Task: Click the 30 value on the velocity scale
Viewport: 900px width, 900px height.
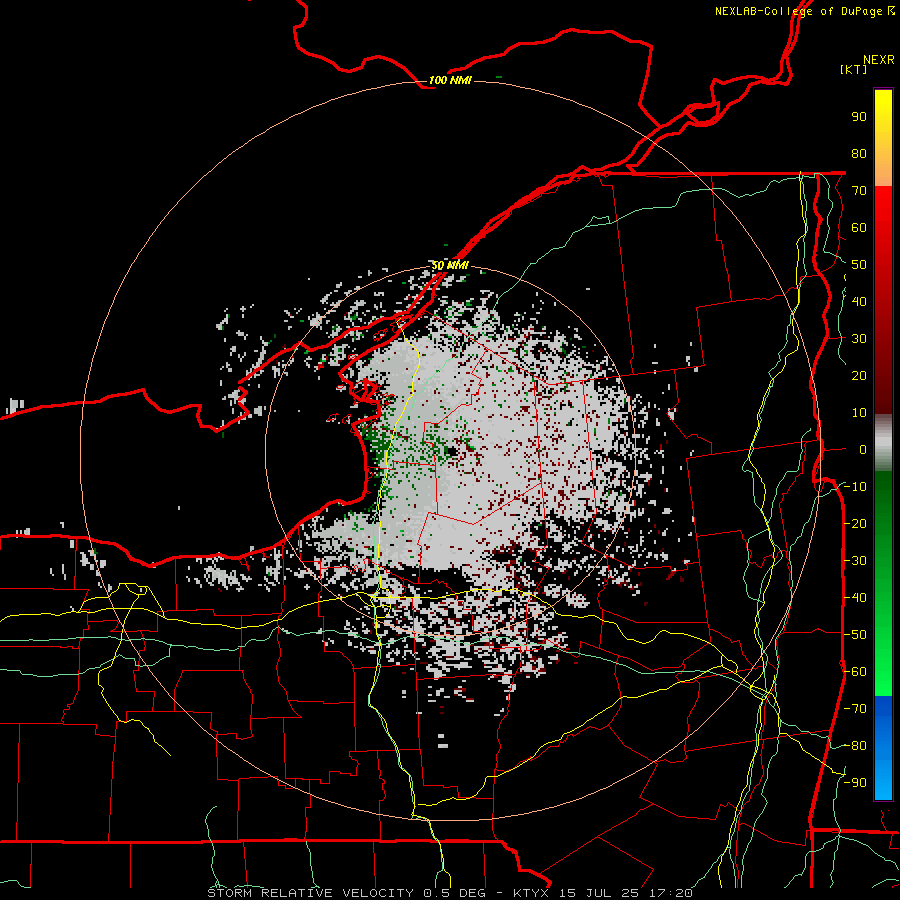Action: tap(859, 339)
